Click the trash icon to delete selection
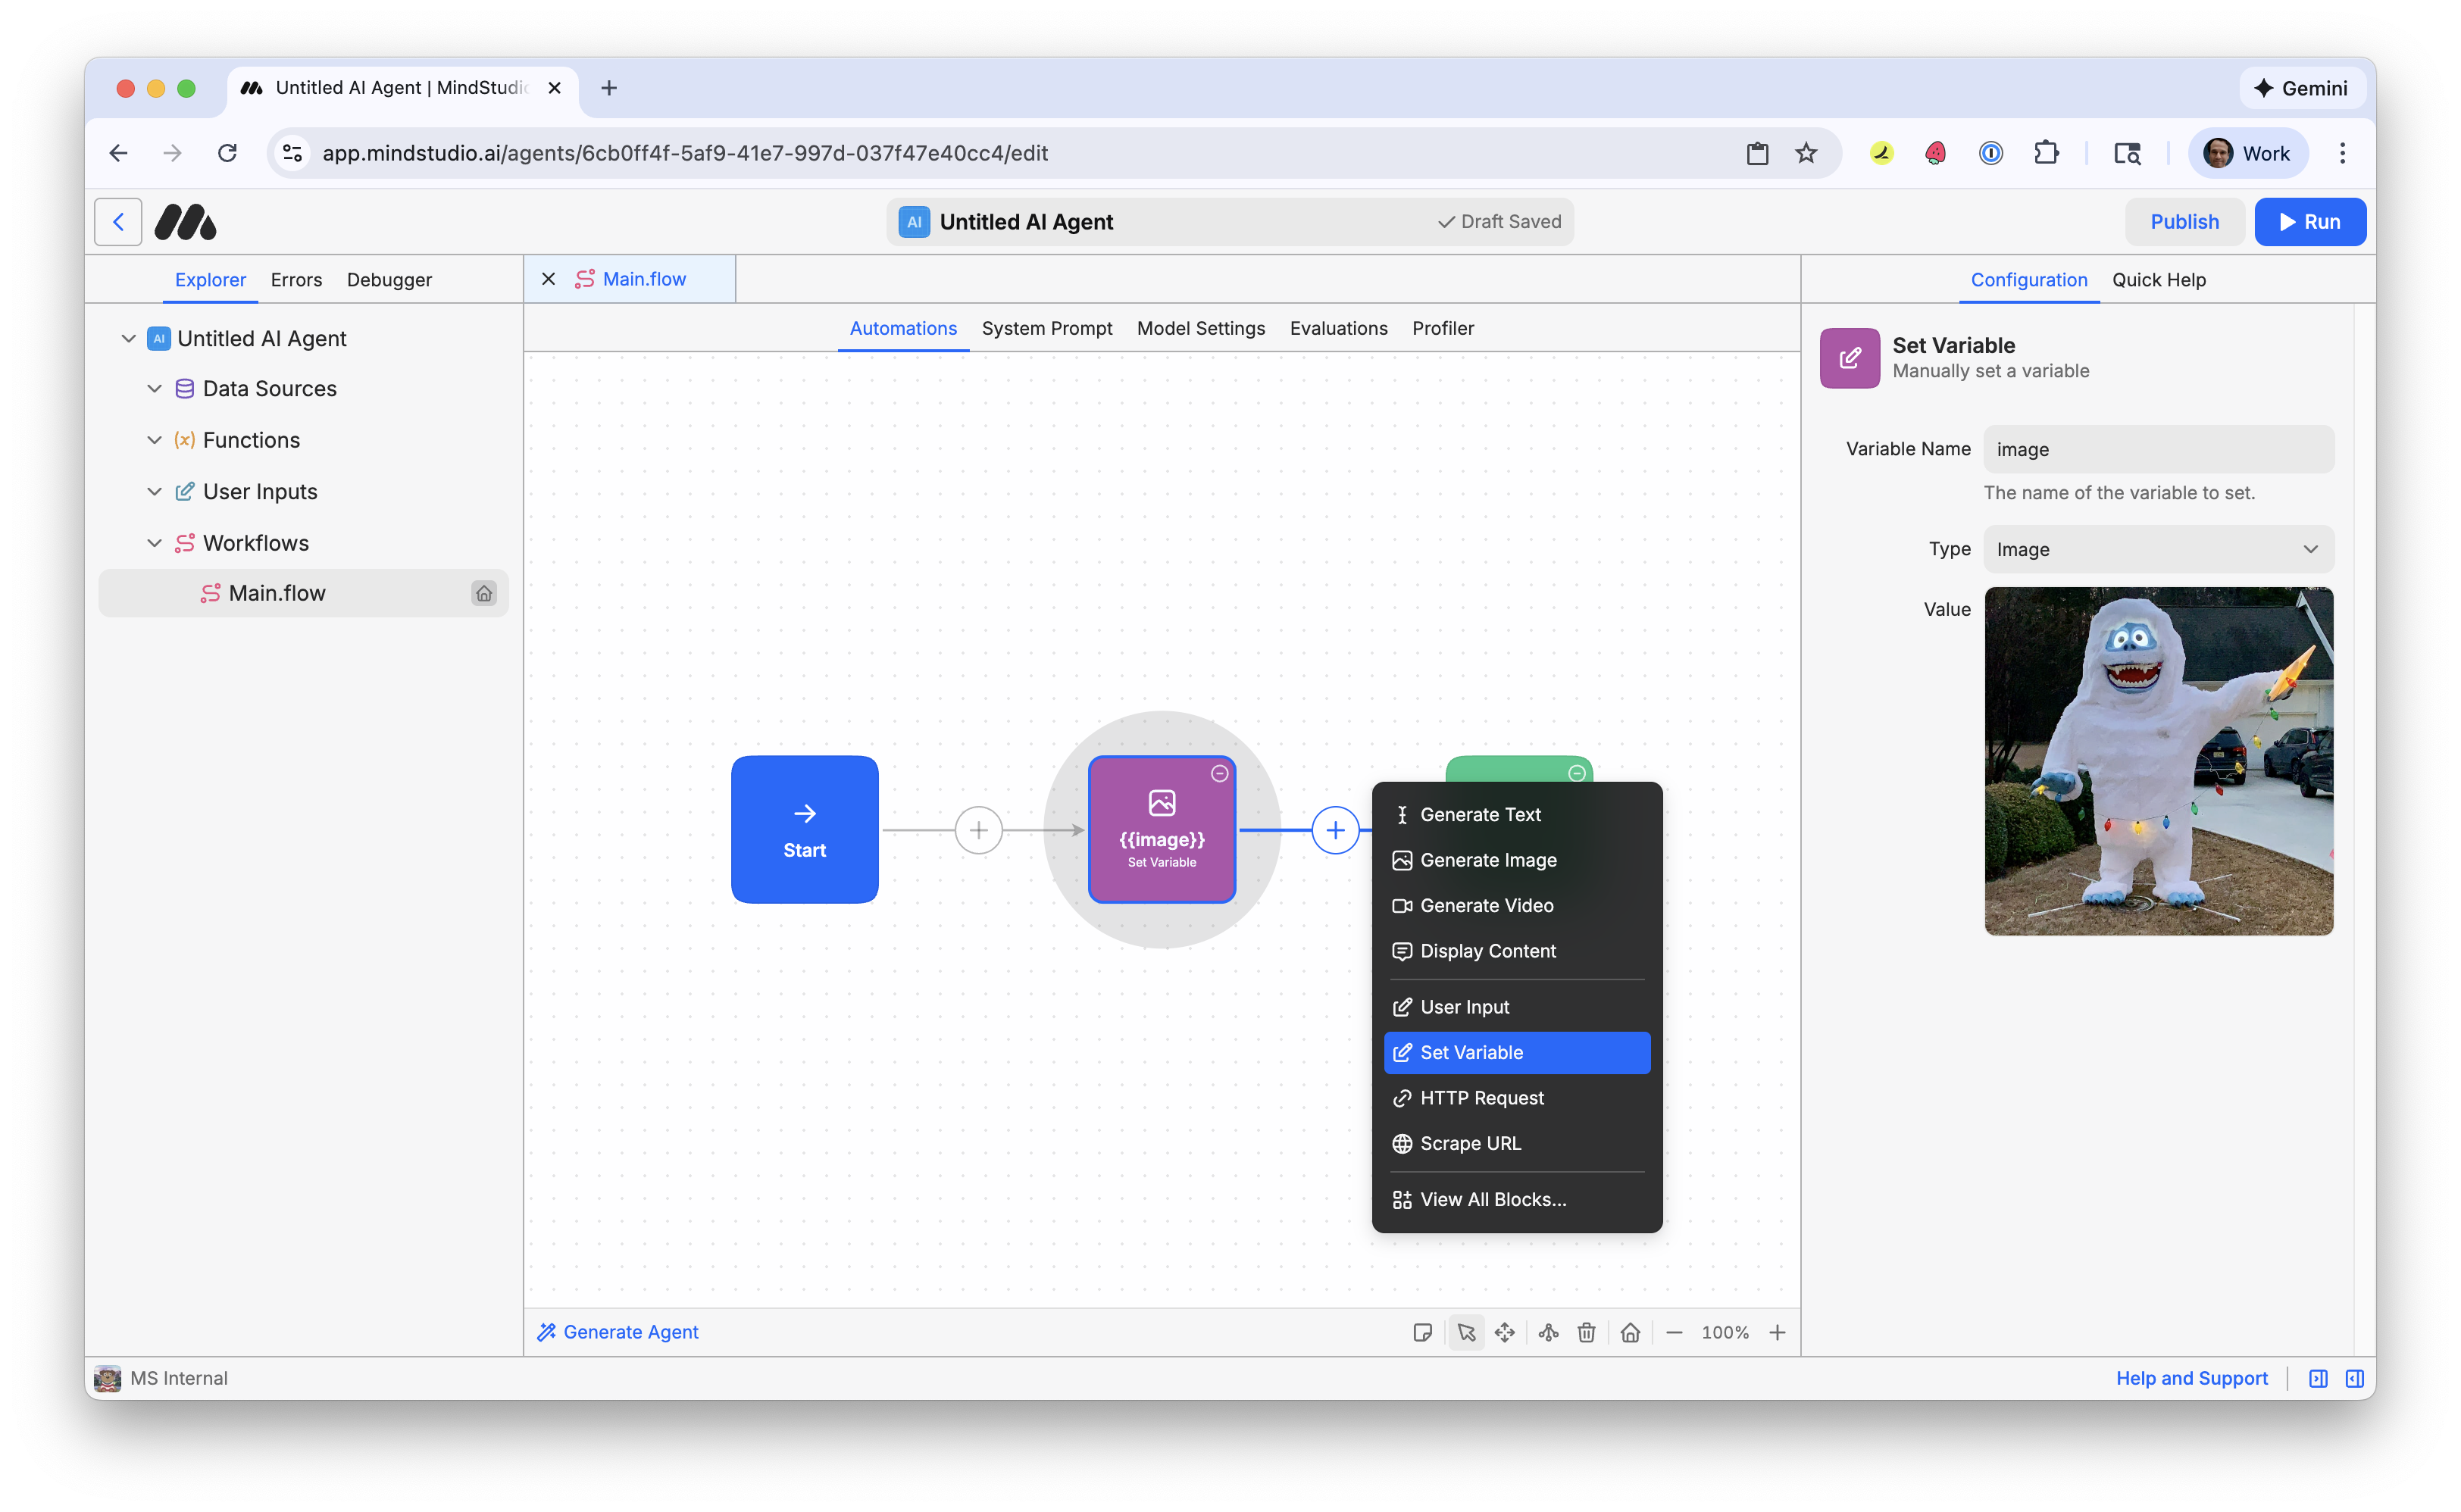2461x1512 pixels. [1586, 1332]
